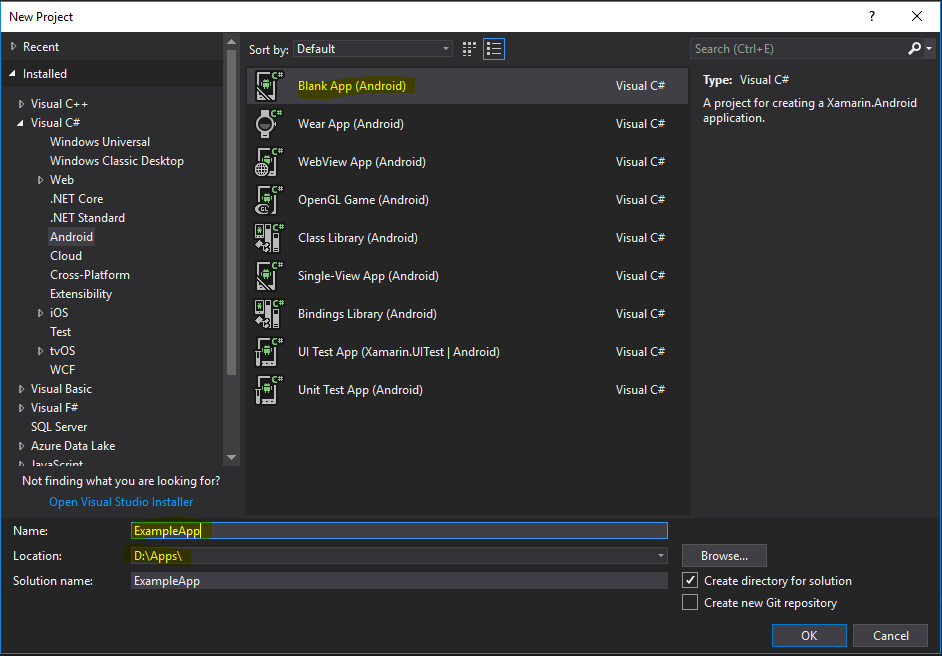
Task: Click Bindings Library (Android) template name
Action: [367, 314]
